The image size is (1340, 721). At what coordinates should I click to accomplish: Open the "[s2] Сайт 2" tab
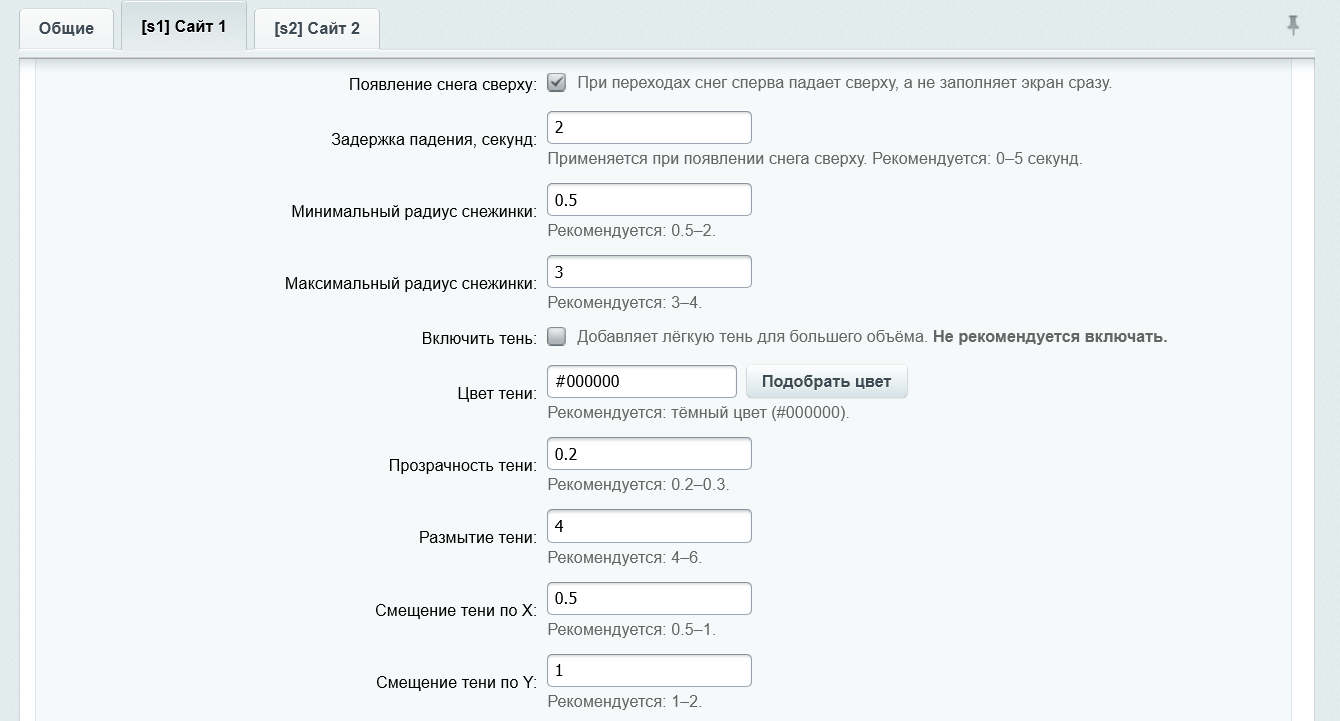coord(316,29)
